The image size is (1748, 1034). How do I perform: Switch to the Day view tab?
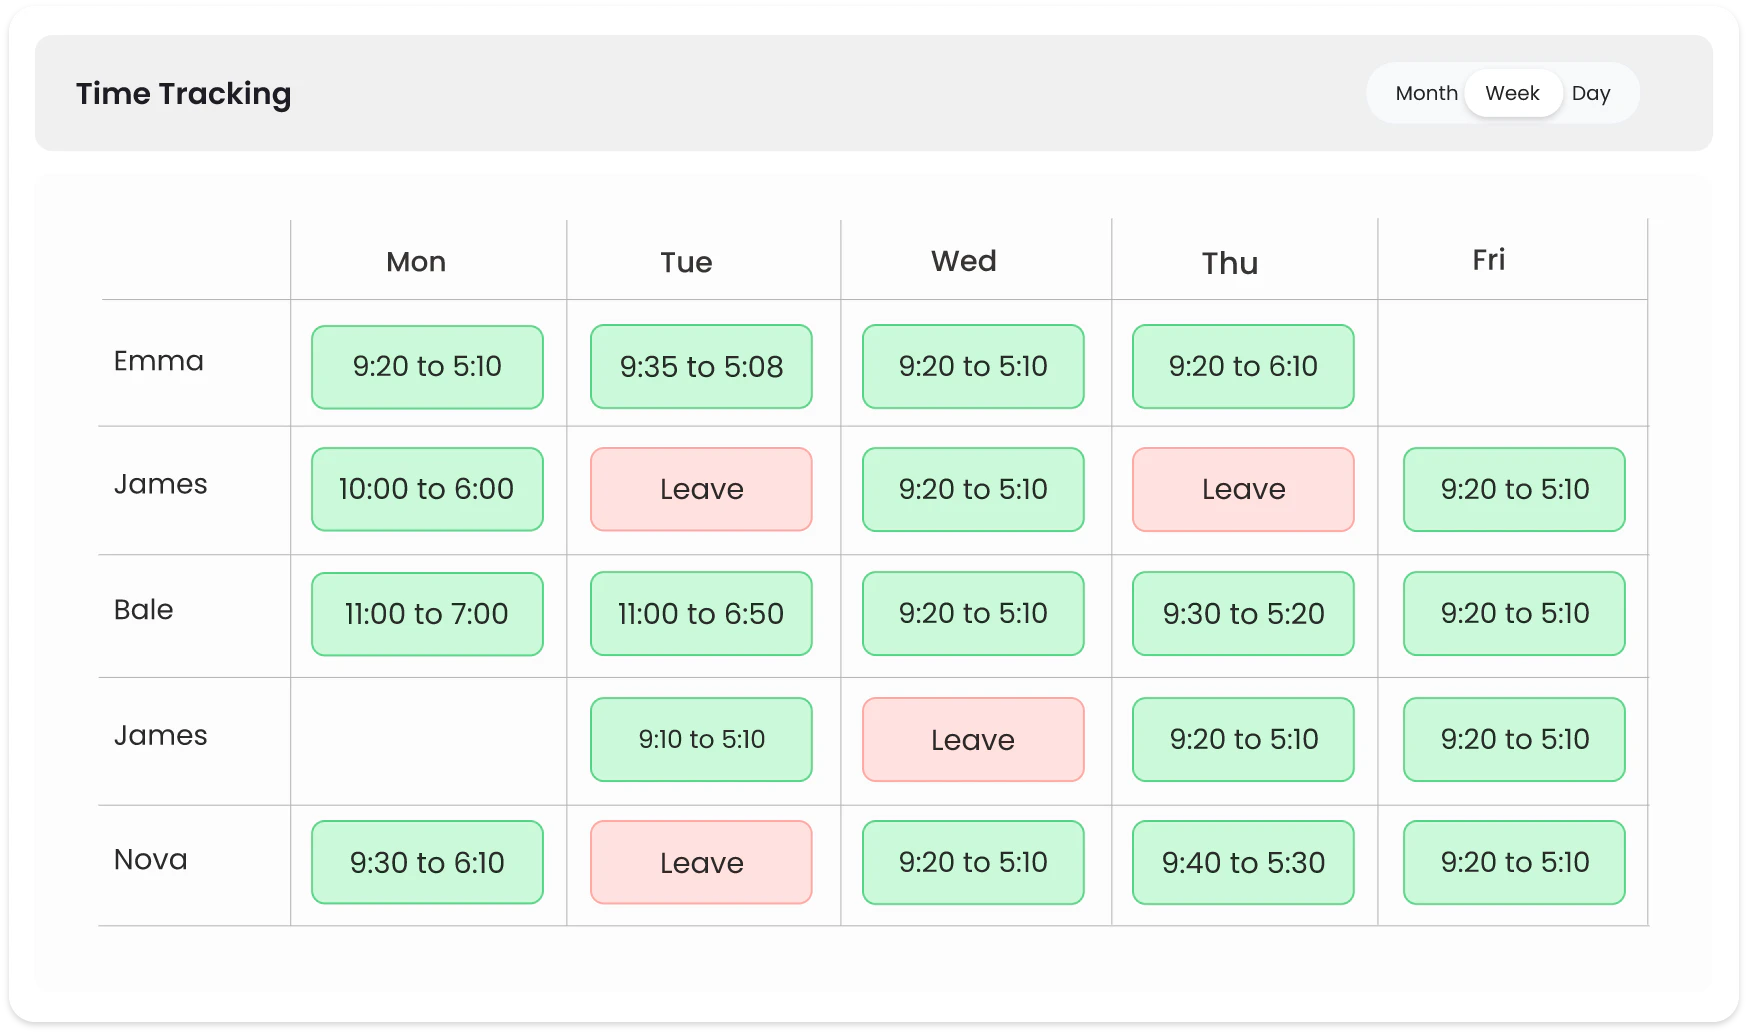coord(1590,93)
